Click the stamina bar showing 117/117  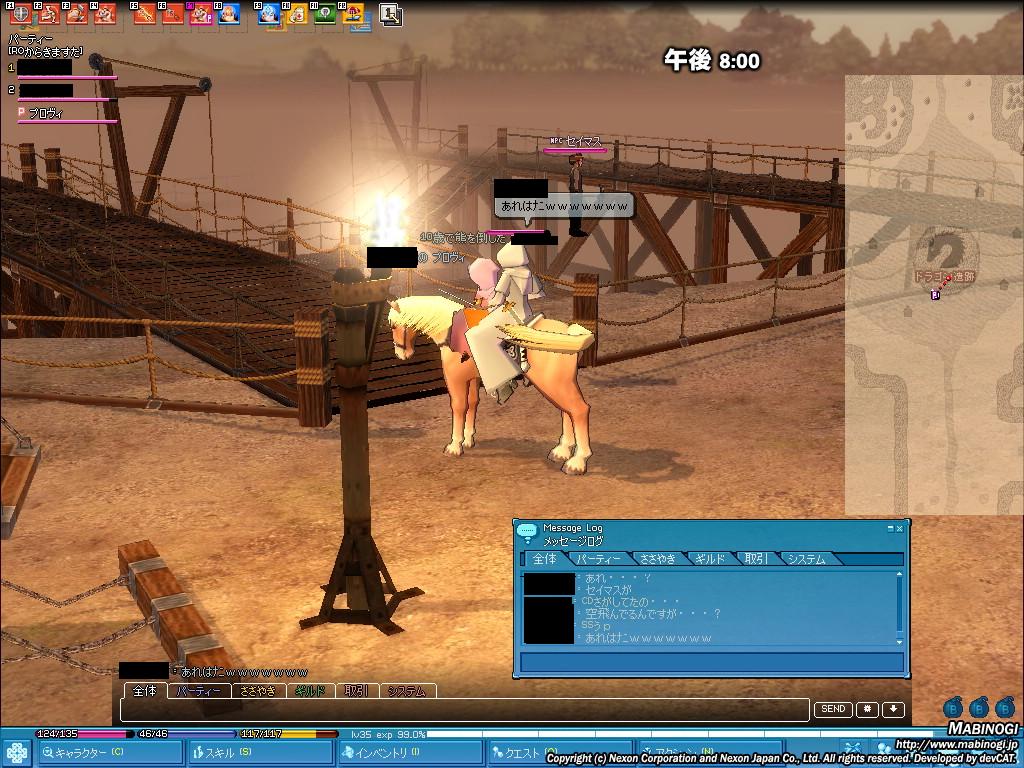pyautogui.click(x=289, y=734)
